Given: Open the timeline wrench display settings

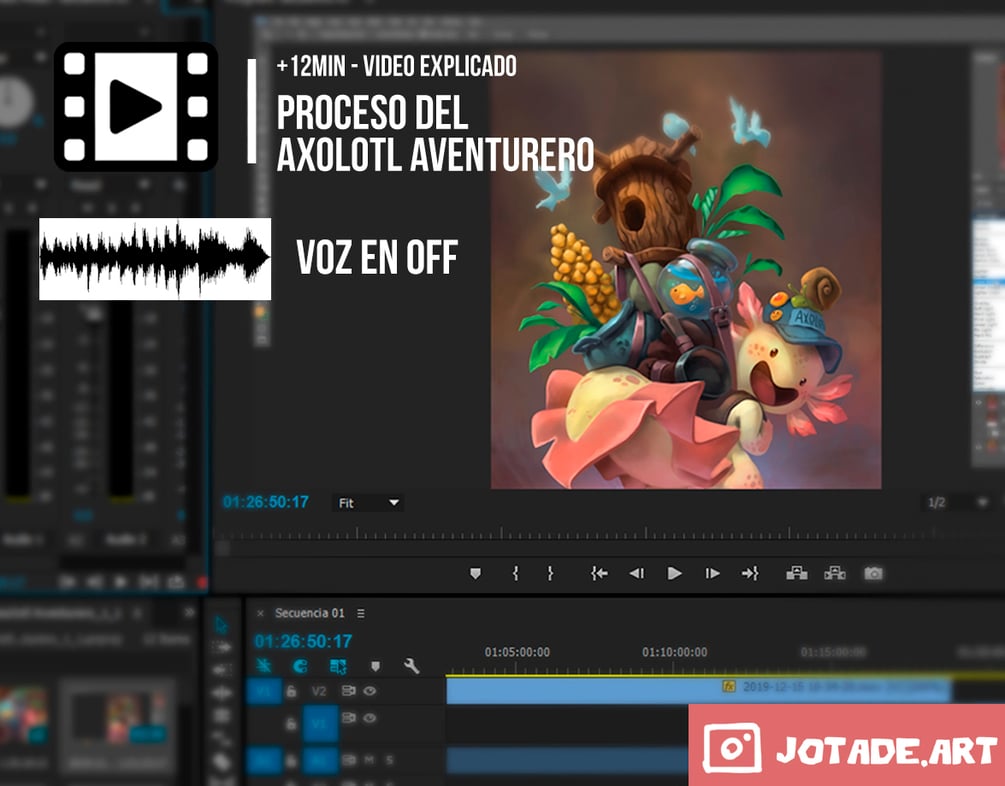Looking at the screenshot, I should click(x=411, y=666).
